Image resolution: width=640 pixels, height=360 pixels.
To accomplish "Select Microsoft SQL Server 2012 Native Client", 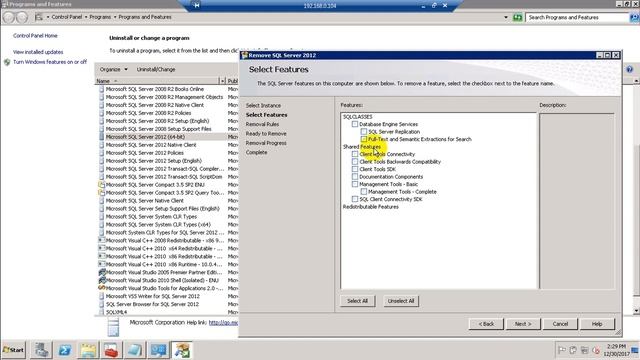I will (151, 145).
